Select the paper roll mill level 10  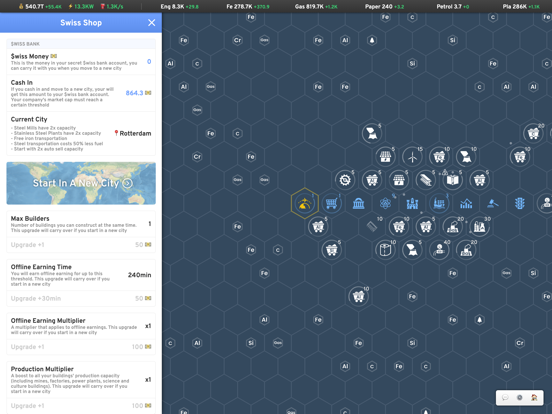[x=385, y=250]
